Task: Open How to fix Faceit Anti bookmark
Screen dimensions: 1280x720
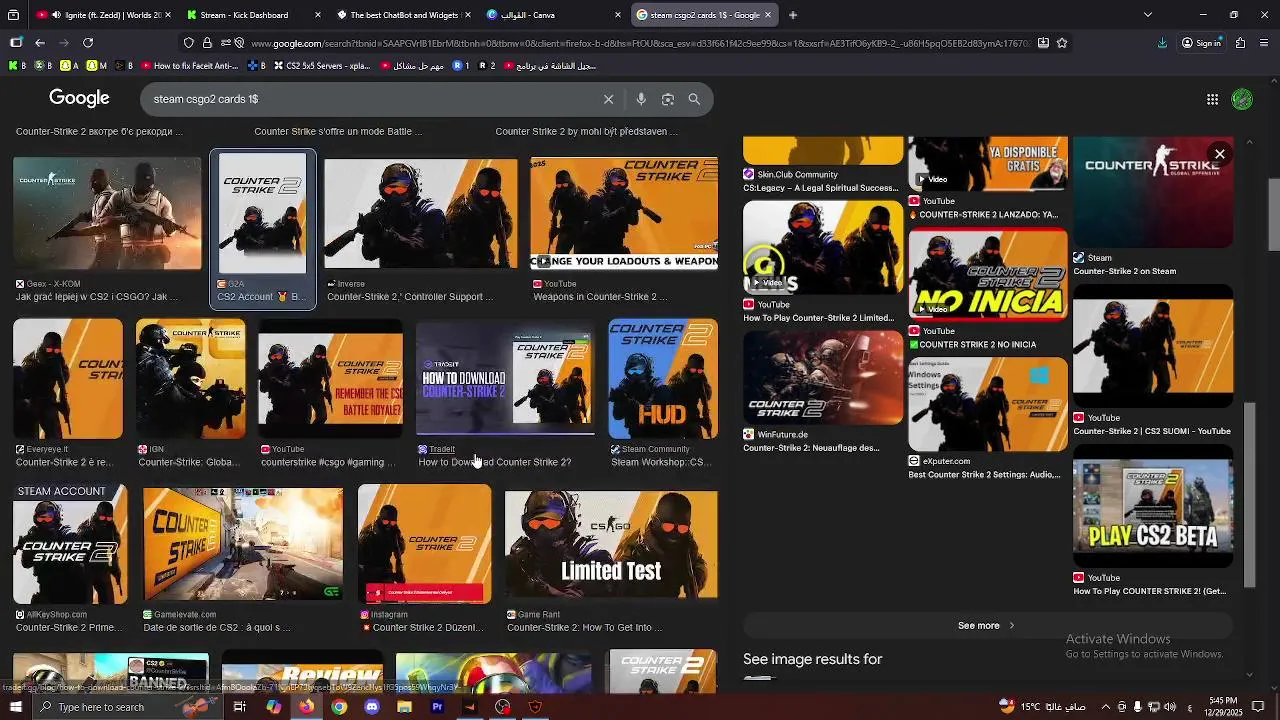Action: (189, 66)
